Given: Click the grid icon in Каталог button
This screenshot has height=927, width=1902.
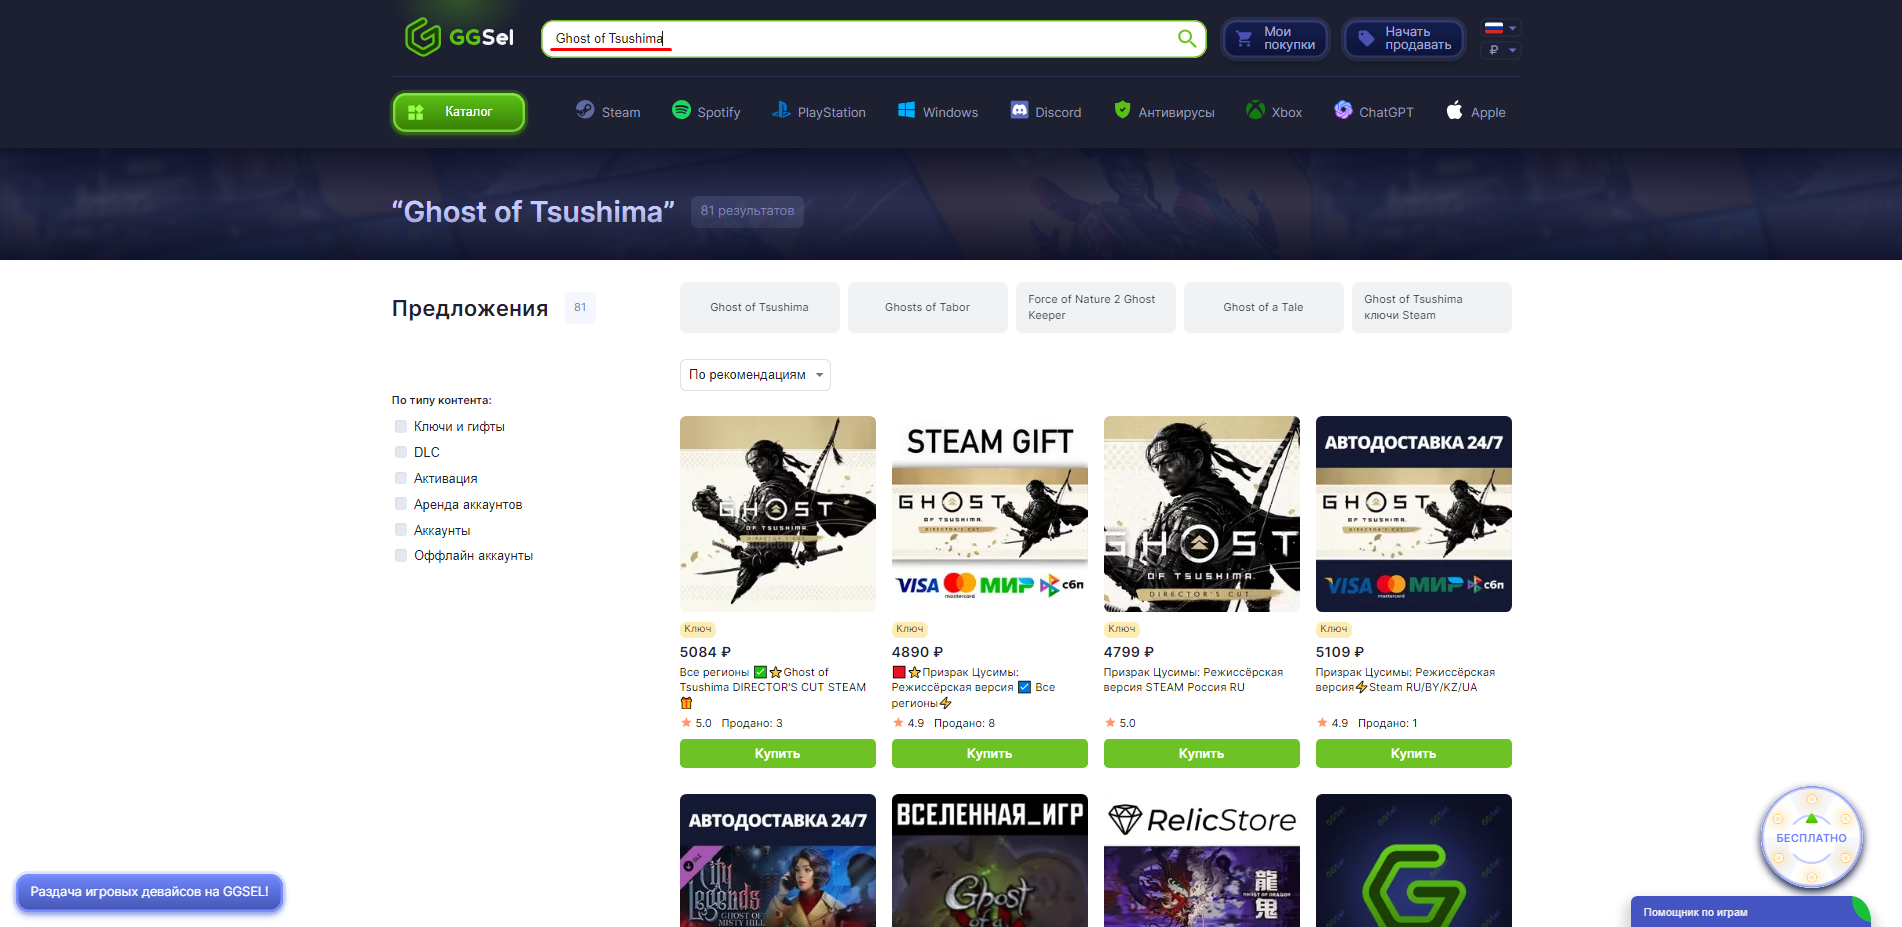Looking at the screenshot, I should (416, 112).
